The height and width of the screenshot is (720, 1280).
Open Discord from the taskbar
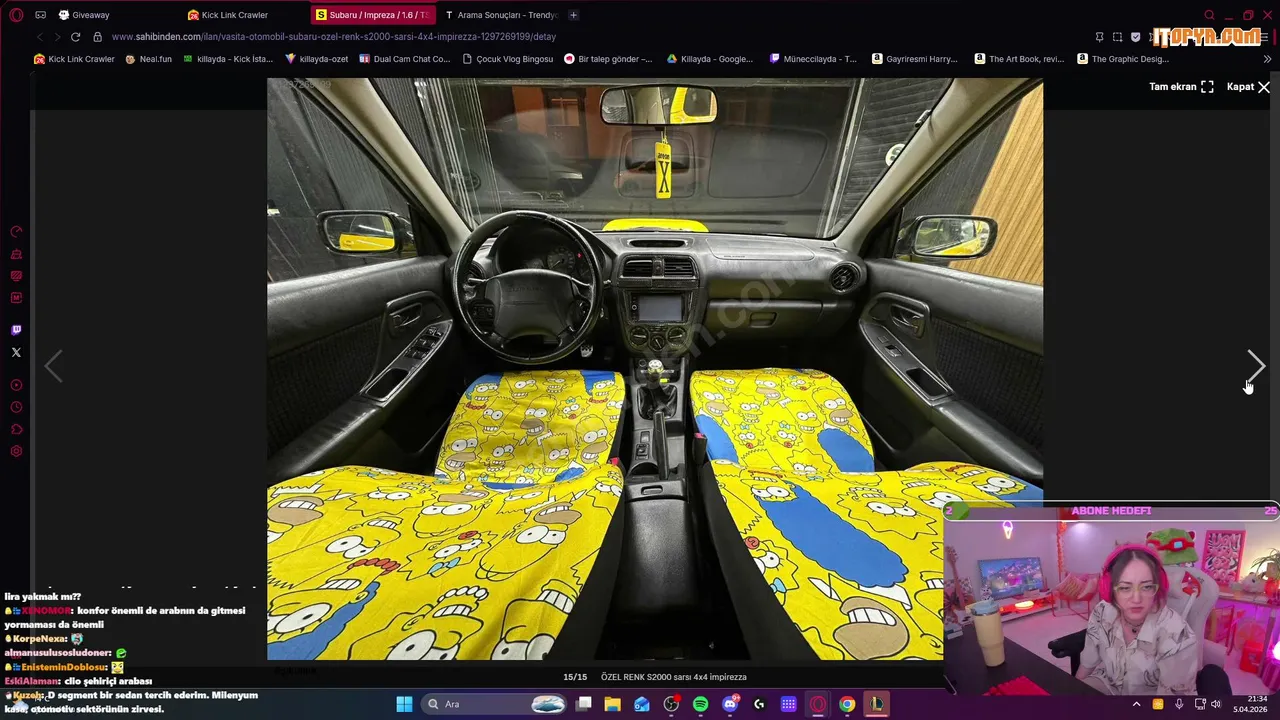(x=730, y=704)
